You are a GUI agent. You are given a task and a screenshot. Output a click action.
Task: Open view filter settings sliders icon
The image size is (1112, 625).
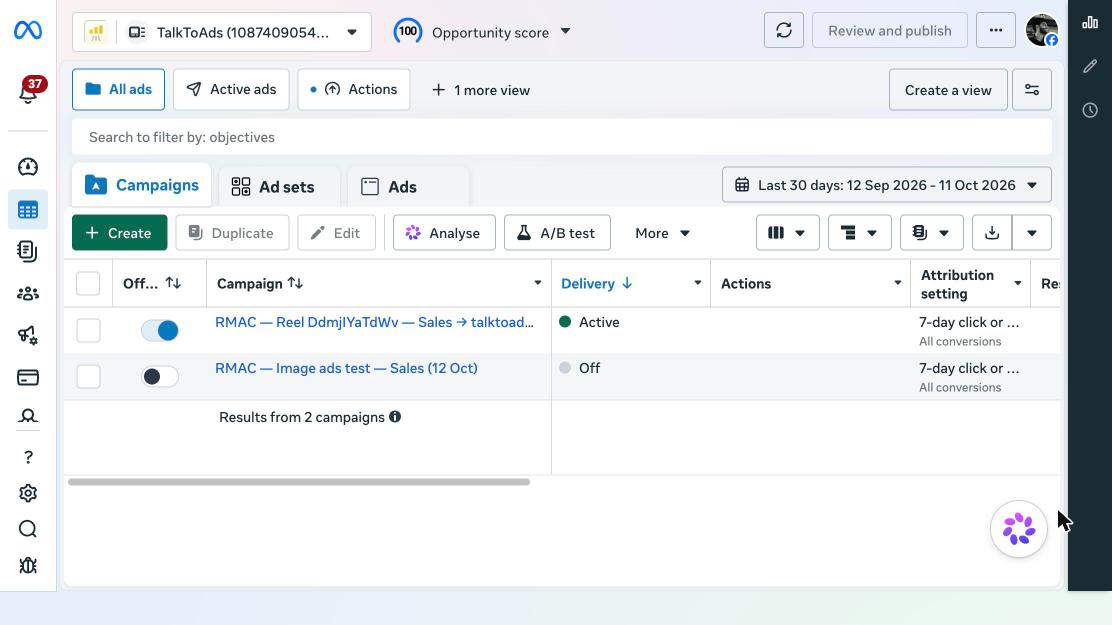pyautogui.click(x=1032, y=89)
